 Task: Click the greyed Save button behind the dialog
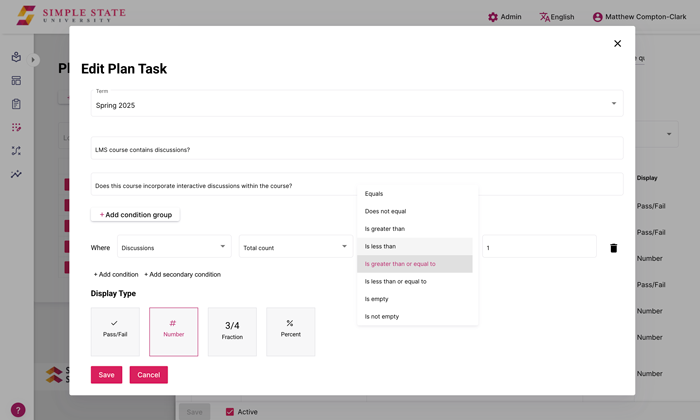click(194, 412)
